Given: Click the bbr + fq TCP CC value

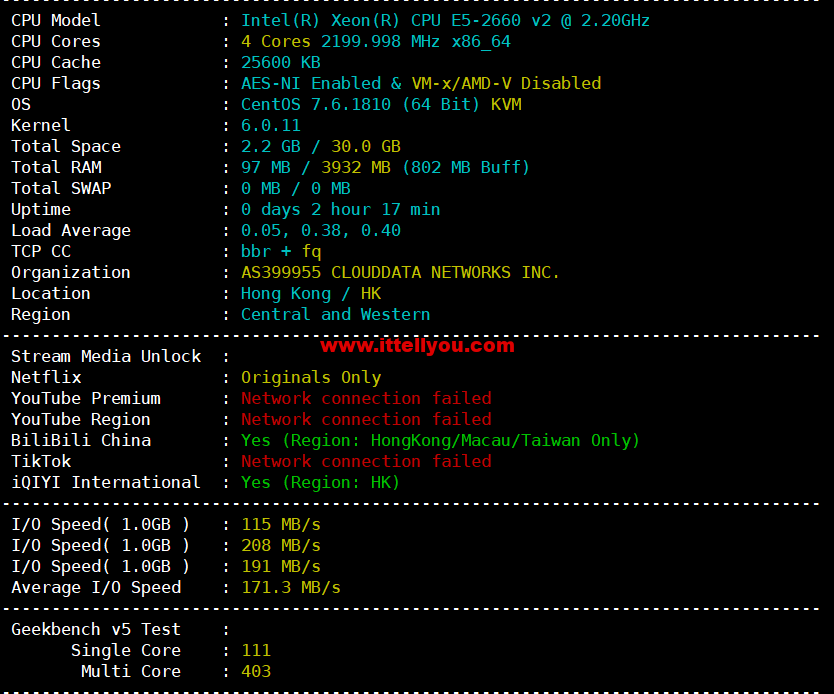Looking at the screenshot, I should 281,251.
